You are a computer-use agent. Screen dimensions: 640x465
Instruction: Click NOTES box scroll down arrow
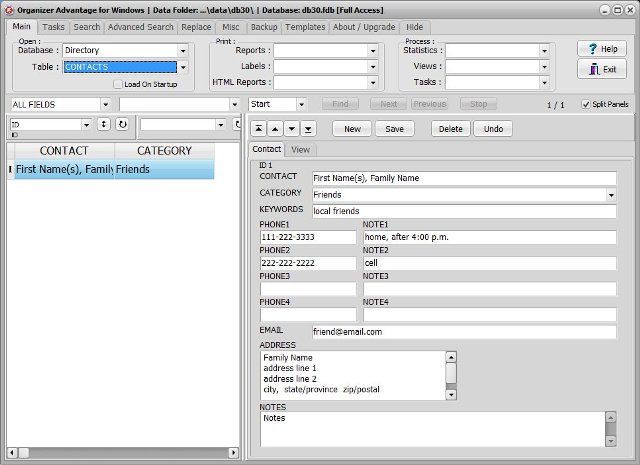pos(611,441)
